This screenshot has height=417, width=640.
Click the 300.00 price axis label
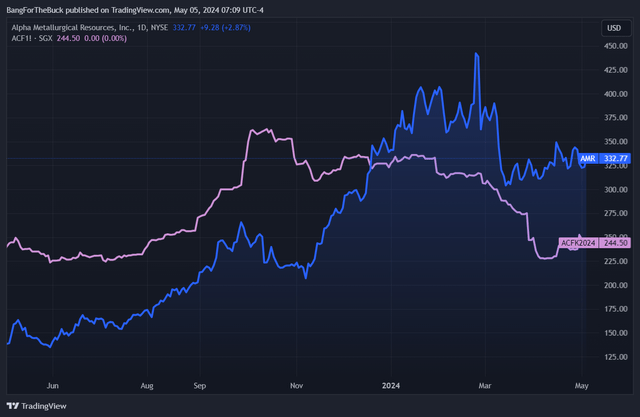616,190
